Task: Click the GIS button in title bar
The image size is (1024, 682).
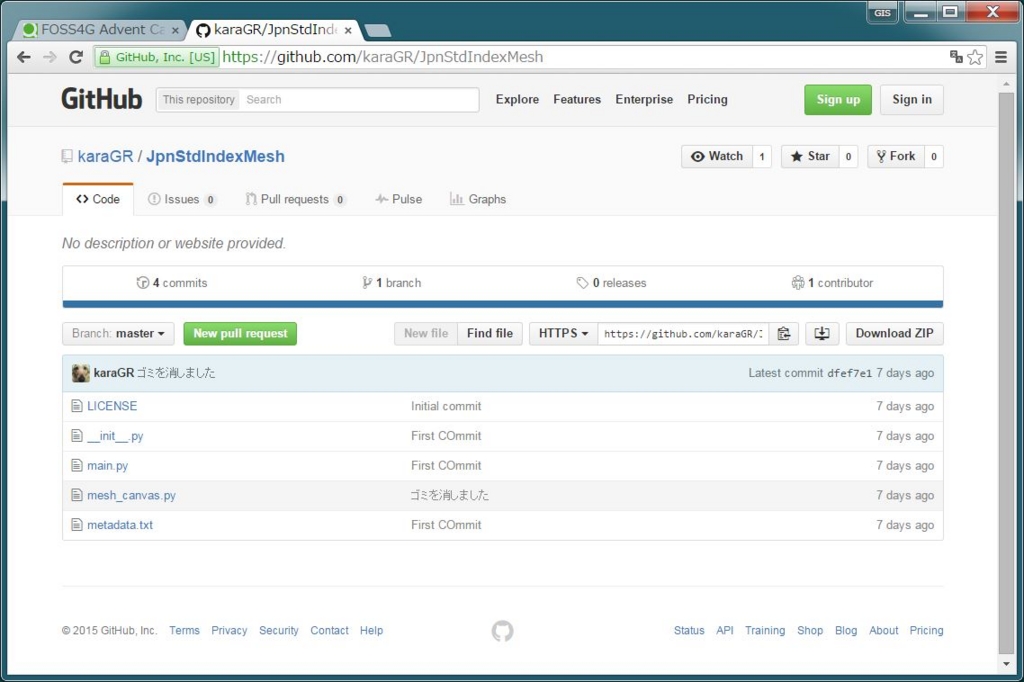Action: 882,12
